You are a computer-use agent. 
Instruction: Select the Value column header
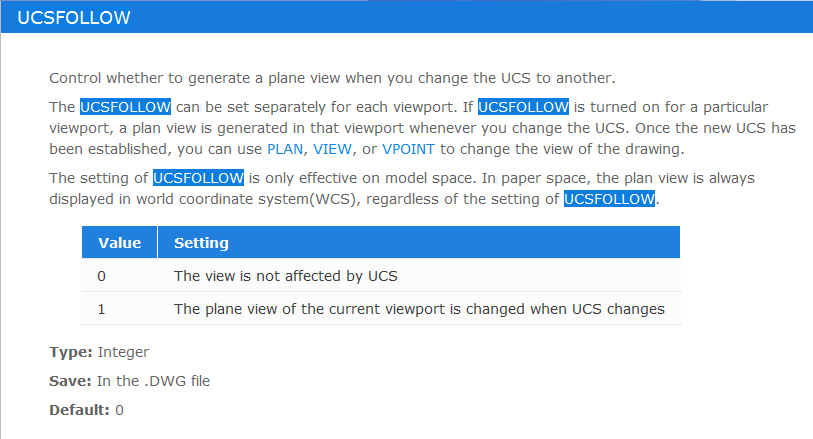click(x=120, y=243)
